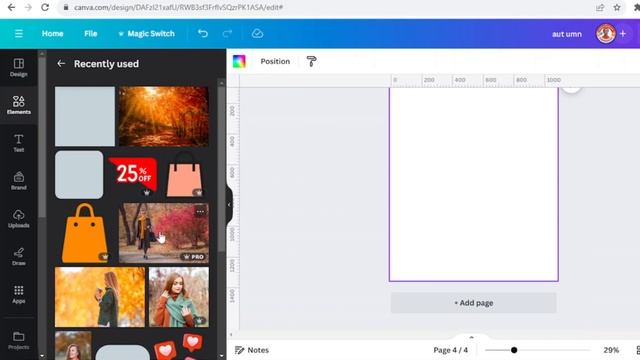Open the more options on park photo
640x360 pixels.
coord(200,211)
